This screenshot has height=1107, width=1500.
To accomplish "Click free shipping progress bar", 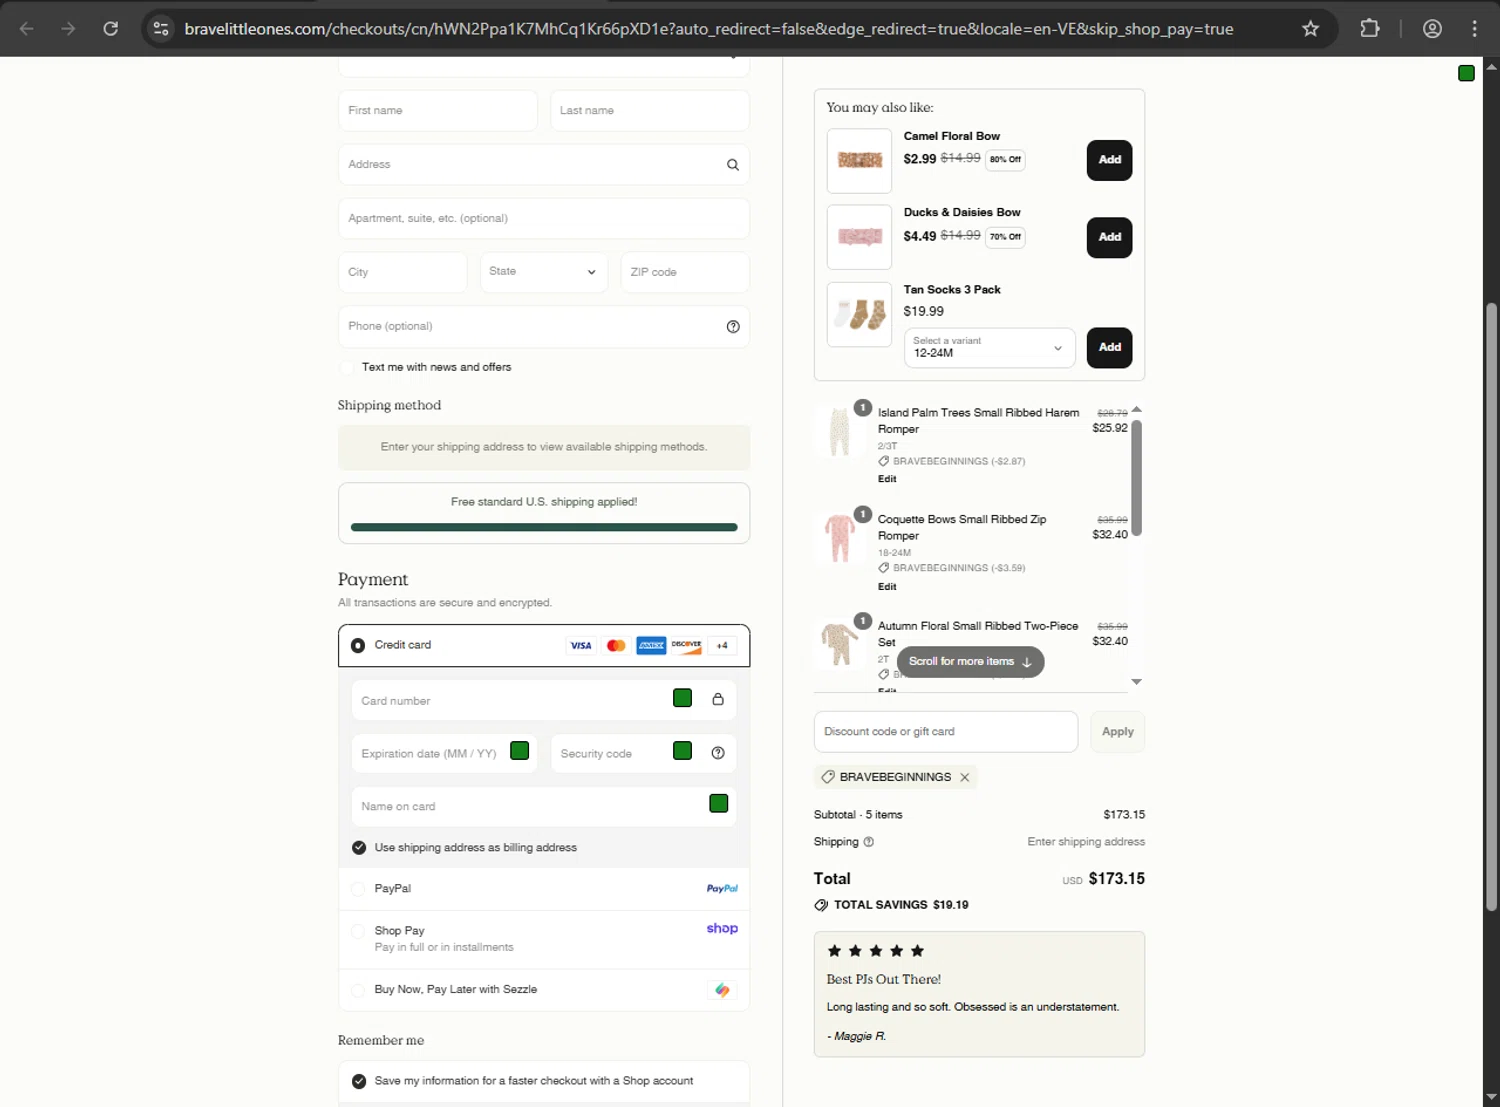I will coord(544,527).
